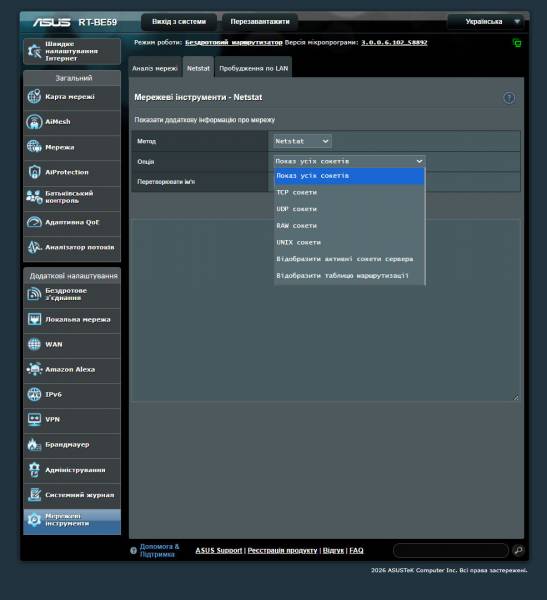The height and width of the screenshot is (600, 547).
Task: Open Бездротовий маршрутизатор mode link
Action: coord(233,42)
